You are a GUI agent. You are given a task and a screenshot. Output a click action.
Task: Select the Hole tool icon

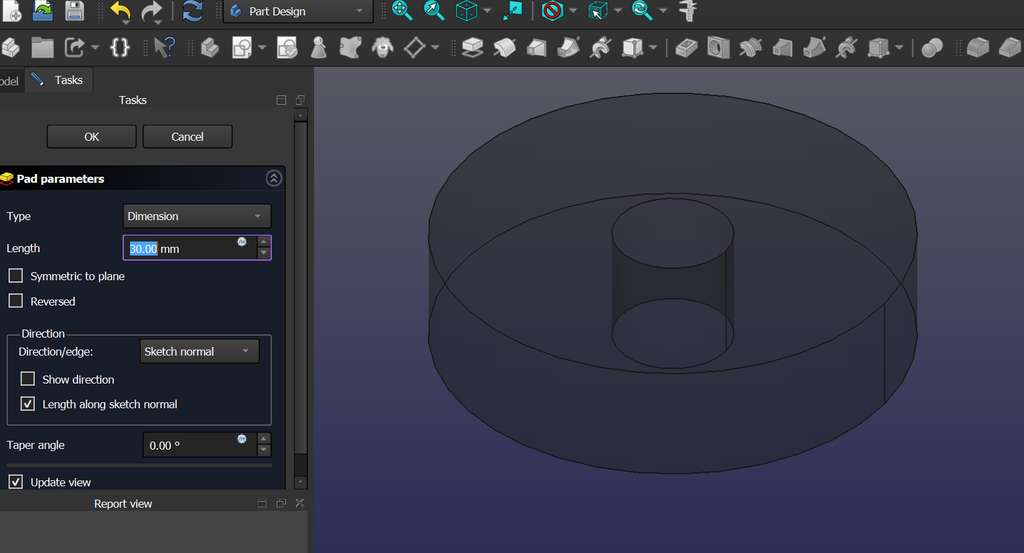[718, 48]
